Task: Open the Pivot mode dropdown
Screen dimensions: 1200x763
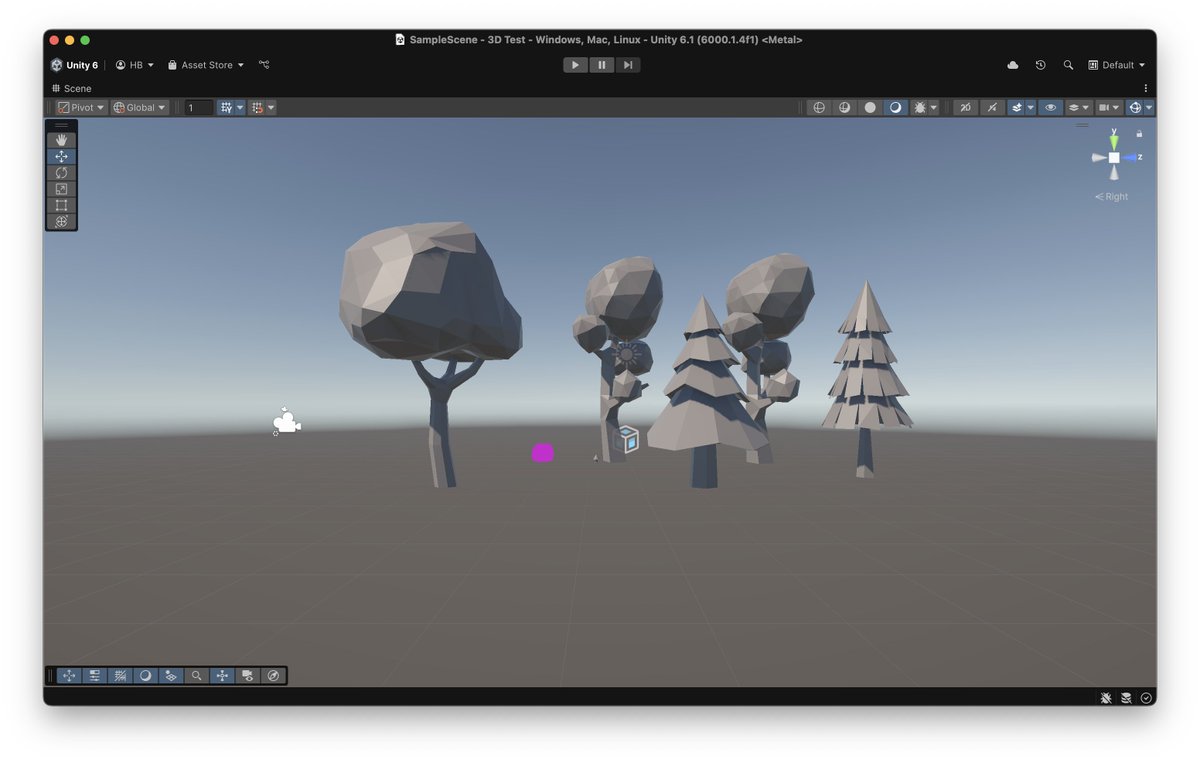Action: coord(80,107)
